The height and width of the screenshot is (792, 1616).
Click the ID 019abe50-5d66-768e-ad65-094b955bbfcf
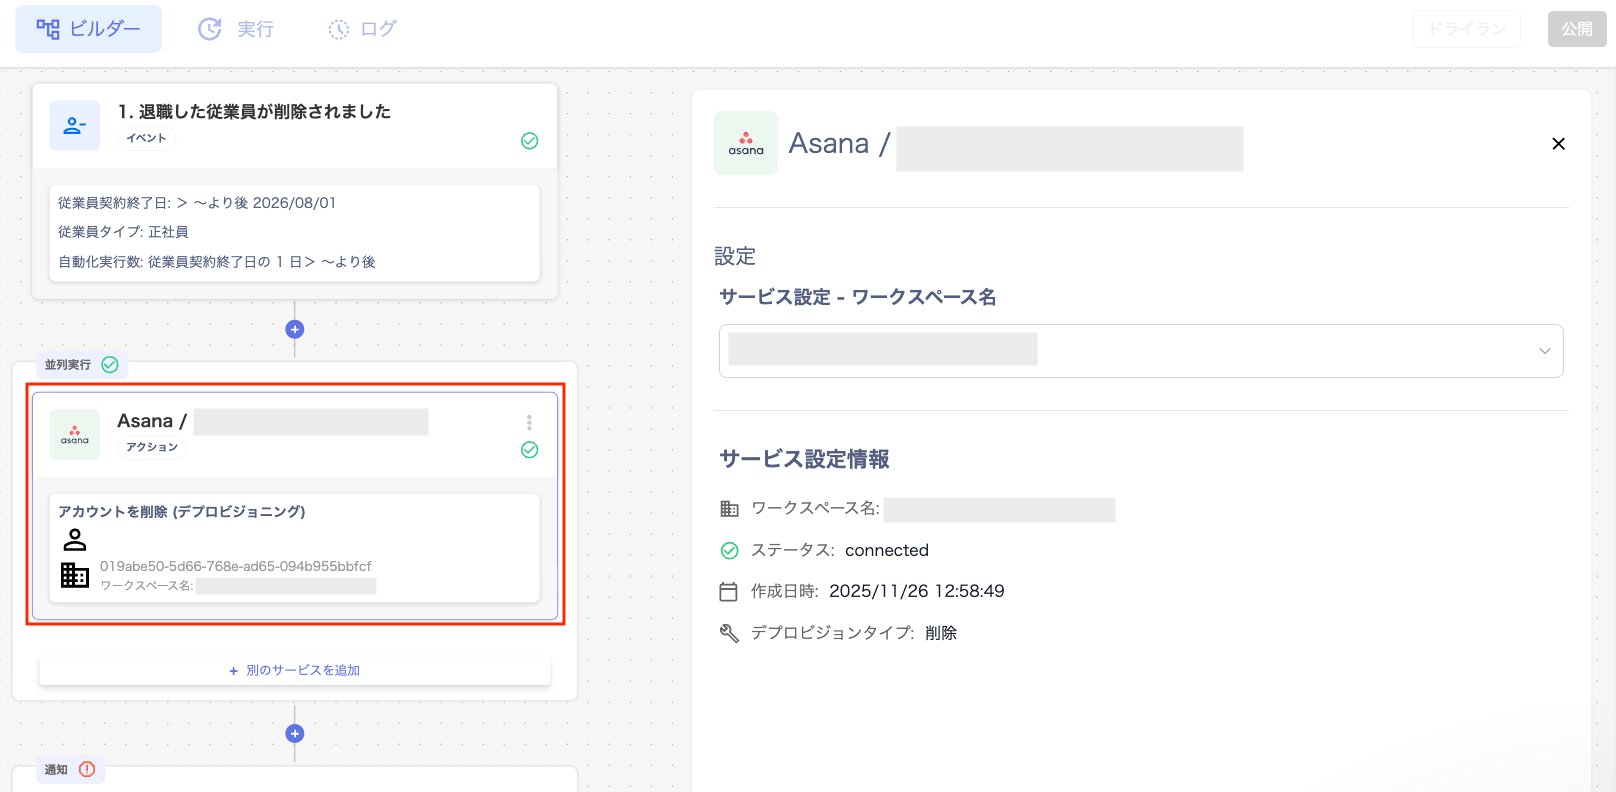pyautogui.click(x=235, y=566)
